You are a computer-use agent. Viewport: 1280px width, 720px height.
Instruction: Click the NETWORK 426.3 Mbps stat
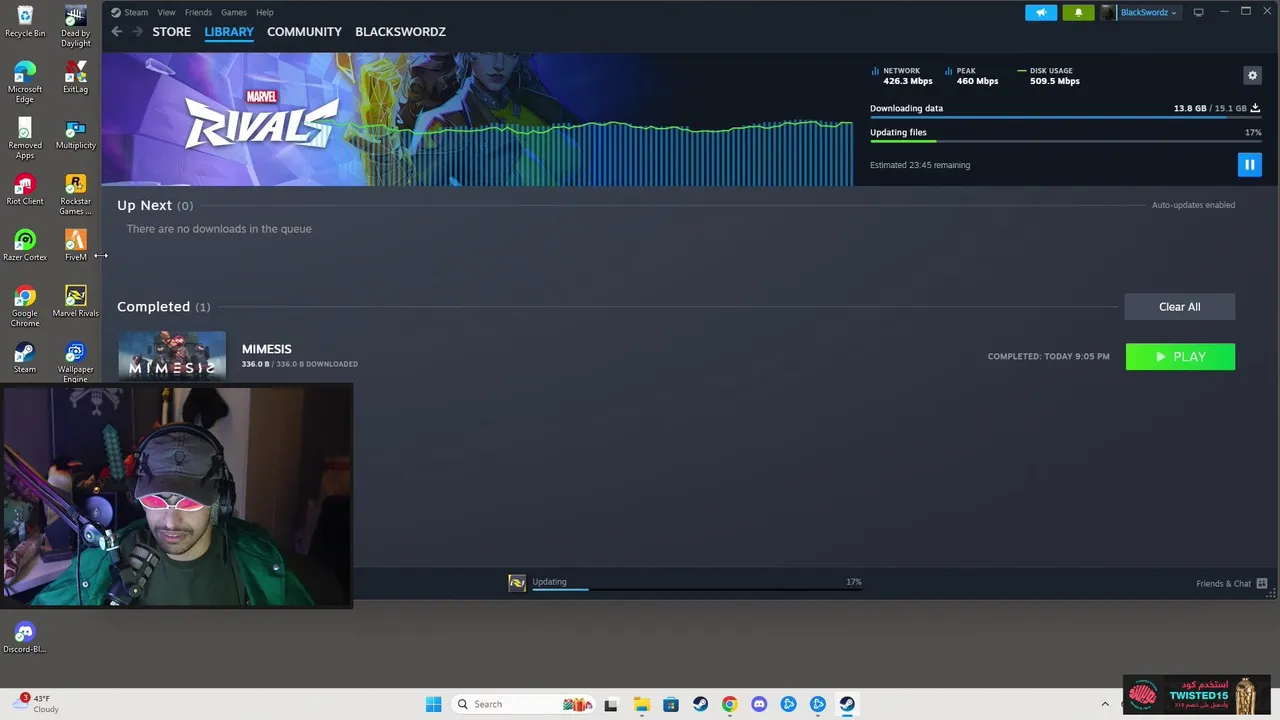click(902, 76)
